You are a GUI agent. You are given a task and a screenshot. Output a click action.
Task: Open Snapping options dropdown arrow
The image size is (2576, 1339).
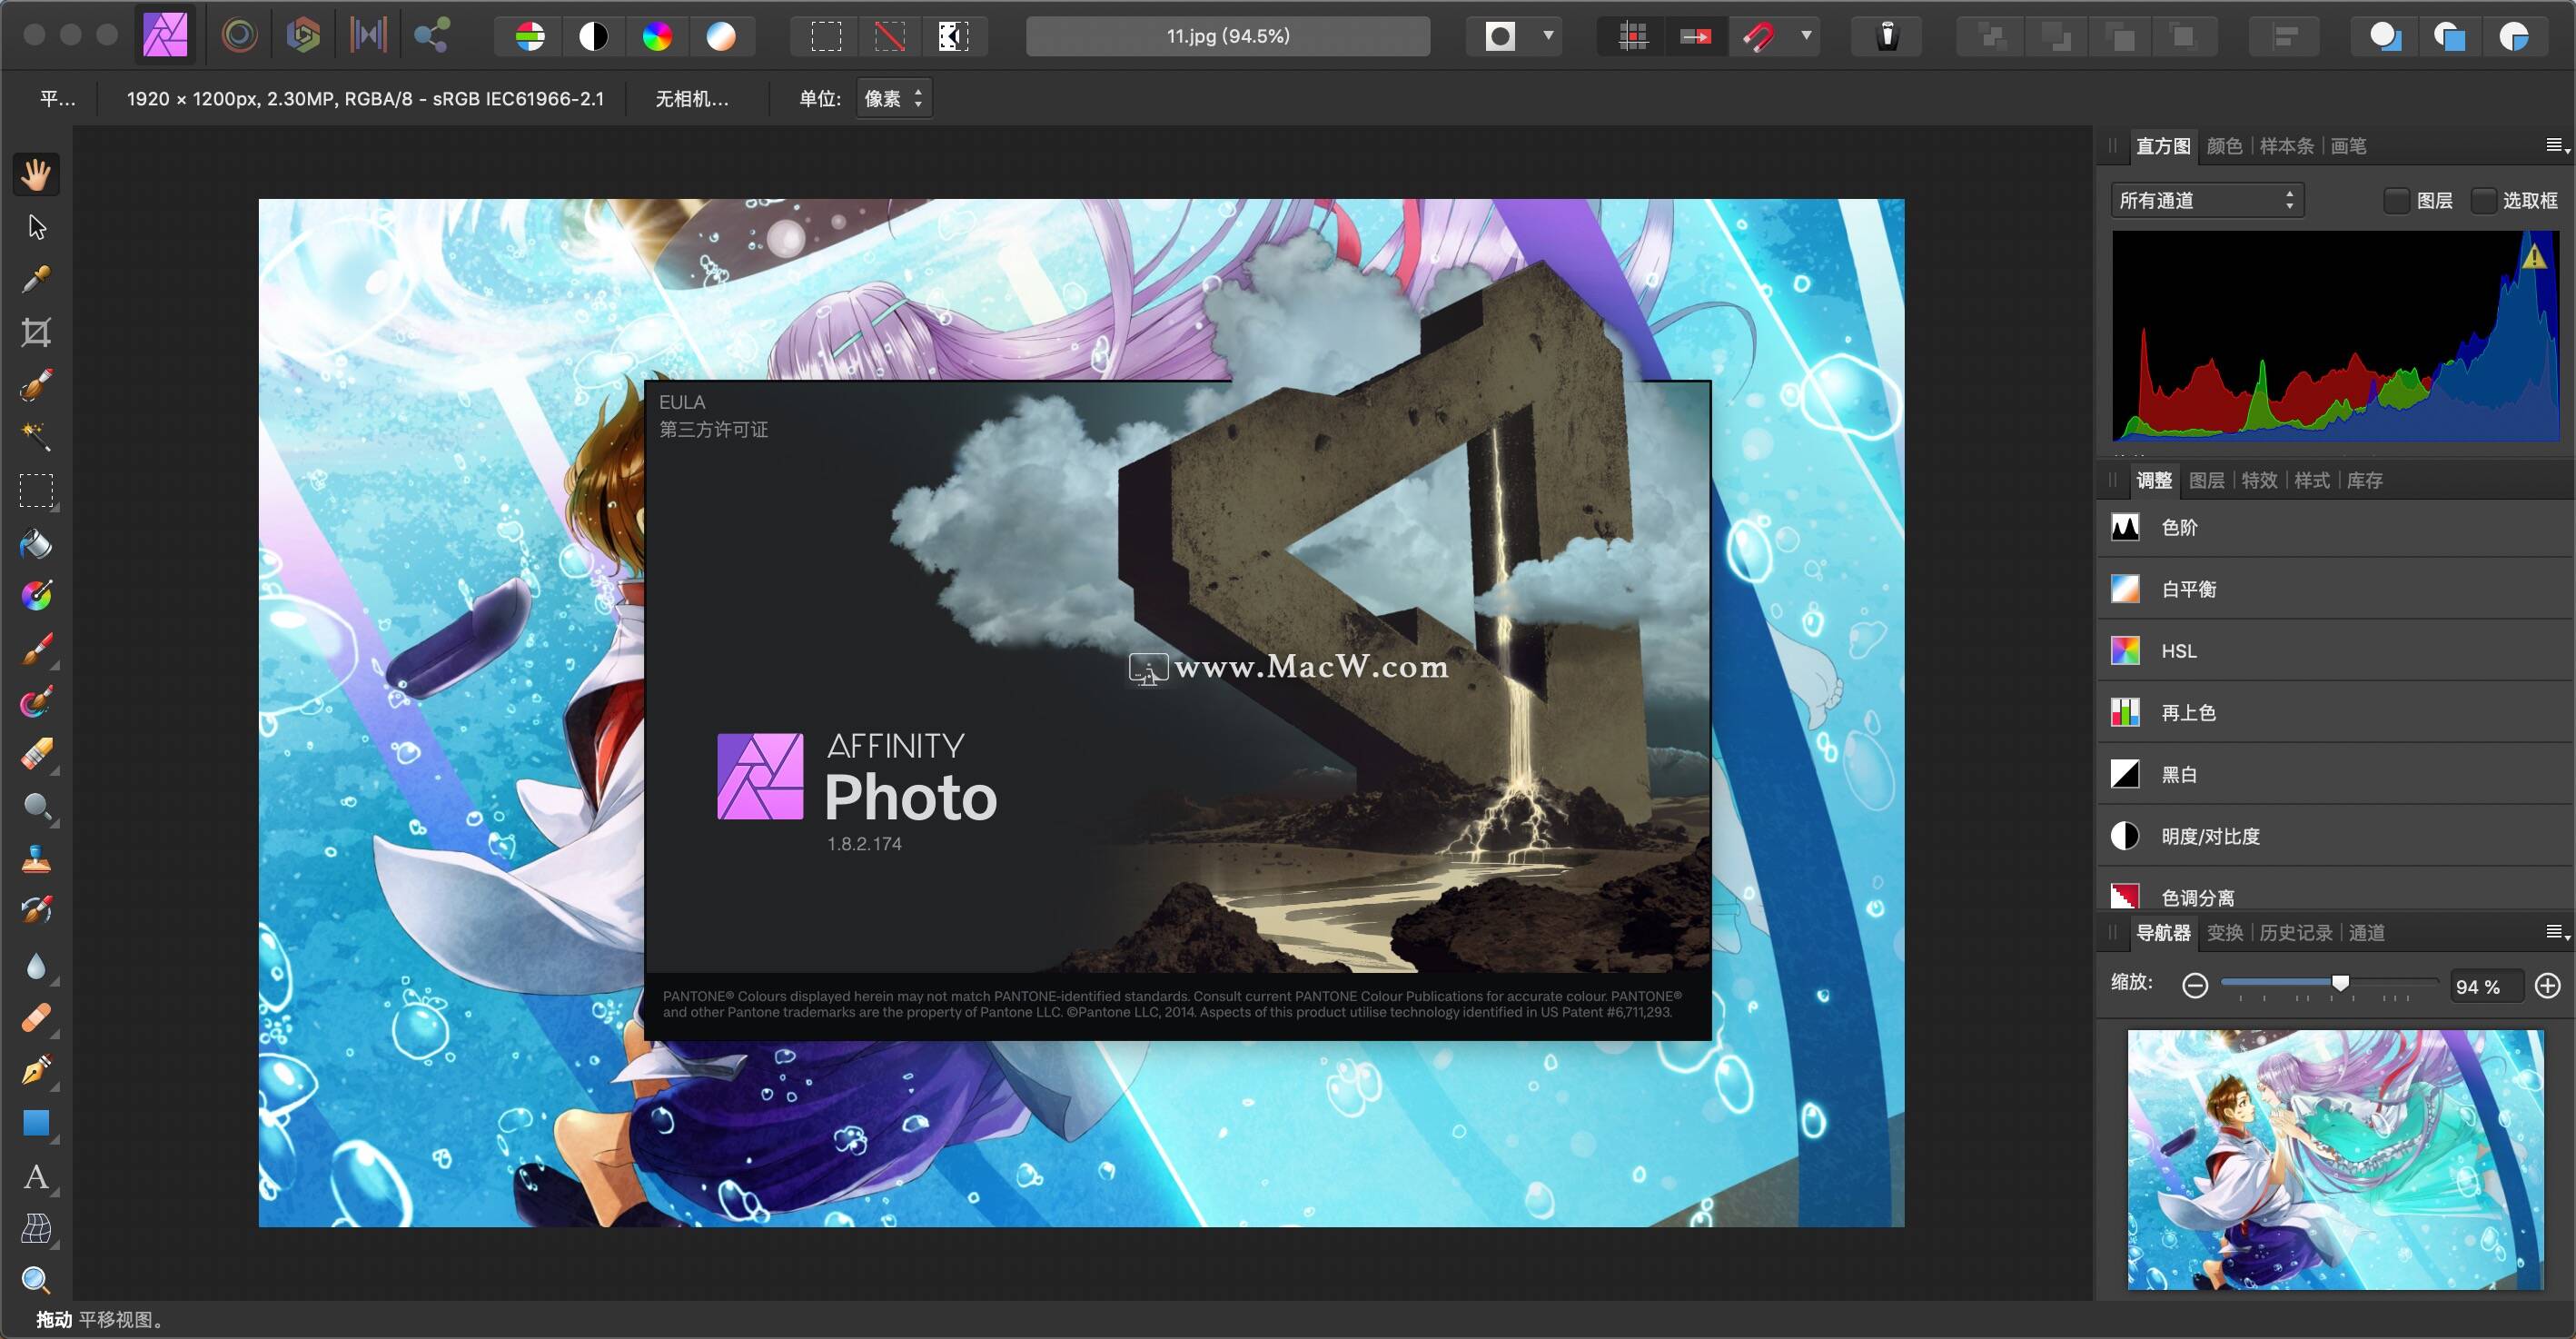coord(1807,36)
